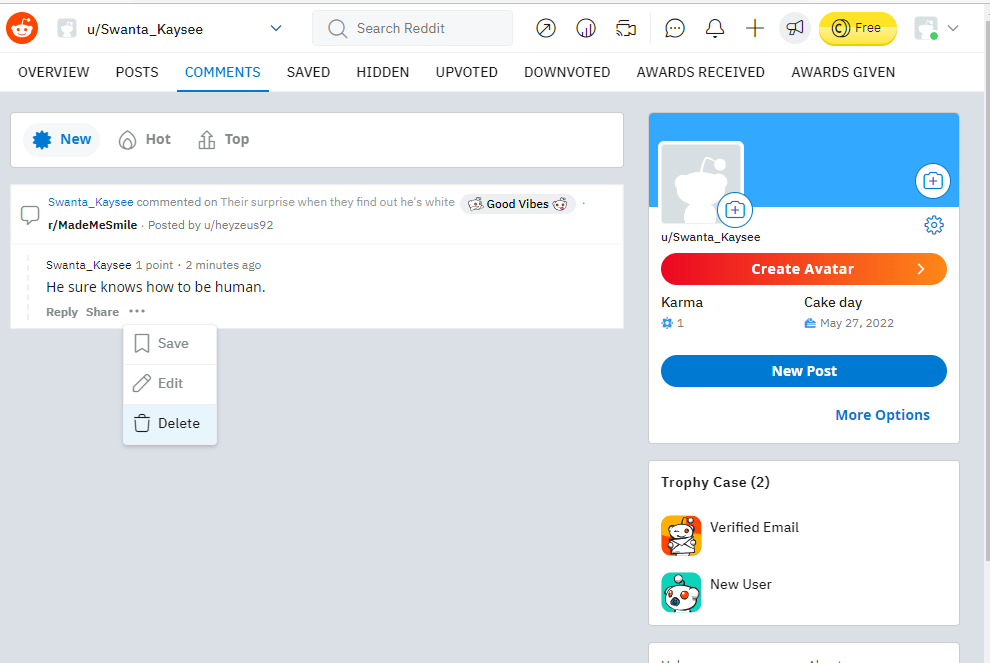Open the chat bubble icon

pos(675,28)
